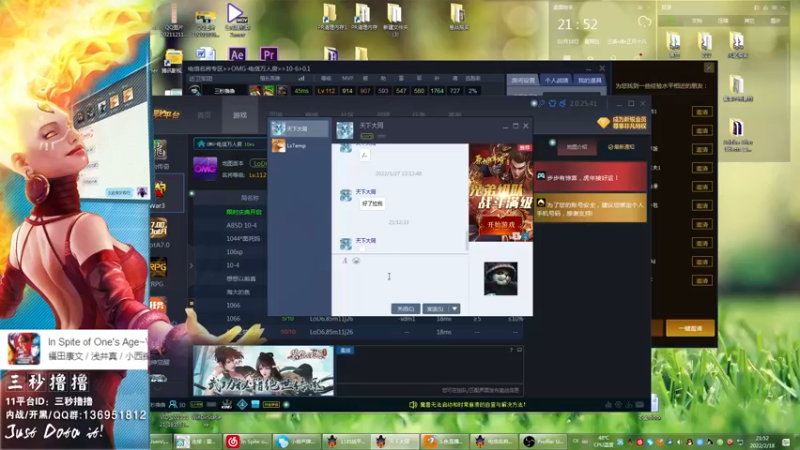Click 天下大同 avatar in chat header
800x450 pixels.
click(345, 130)
